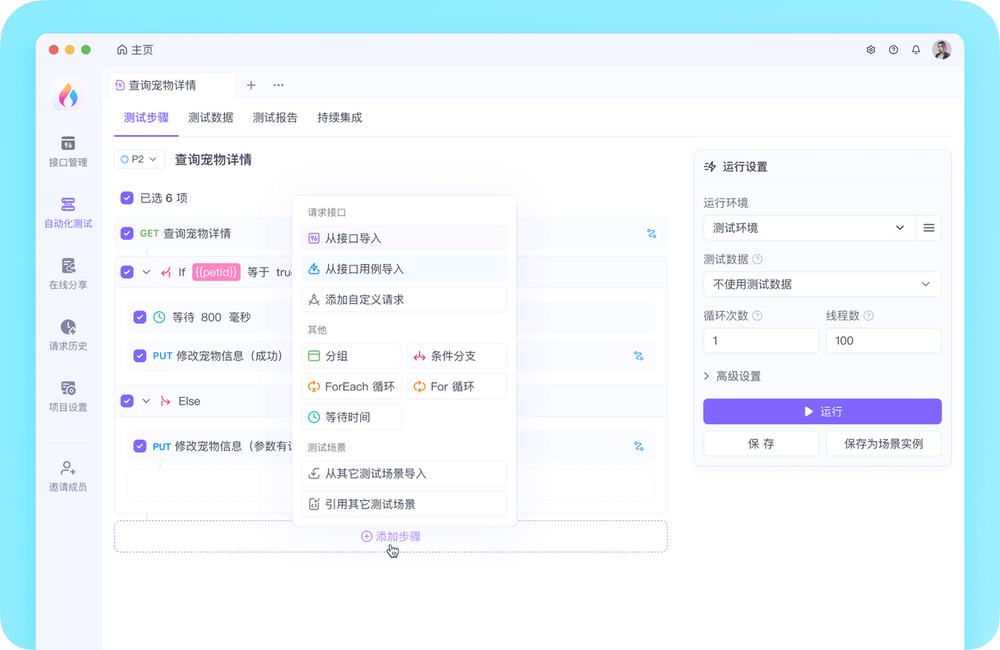Switch to the 测试报告 tab

tap(276, 117)
